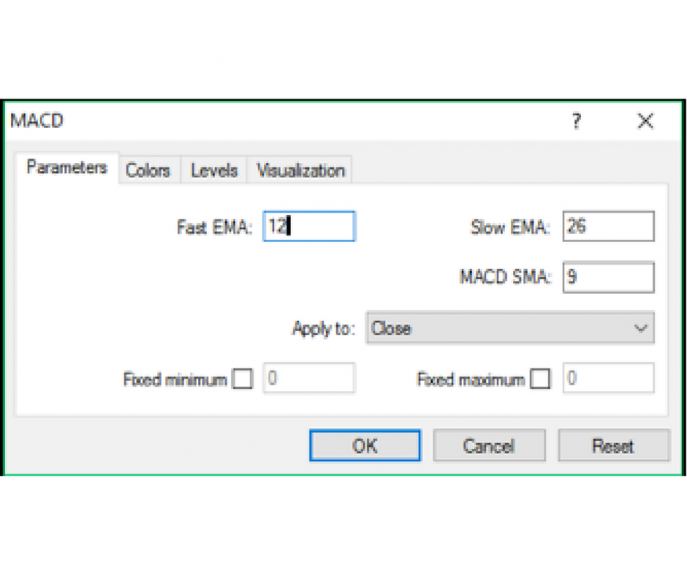Screen dimensions: 687x576
Task: Hit the Reset button
Action: tap(613, 446)
